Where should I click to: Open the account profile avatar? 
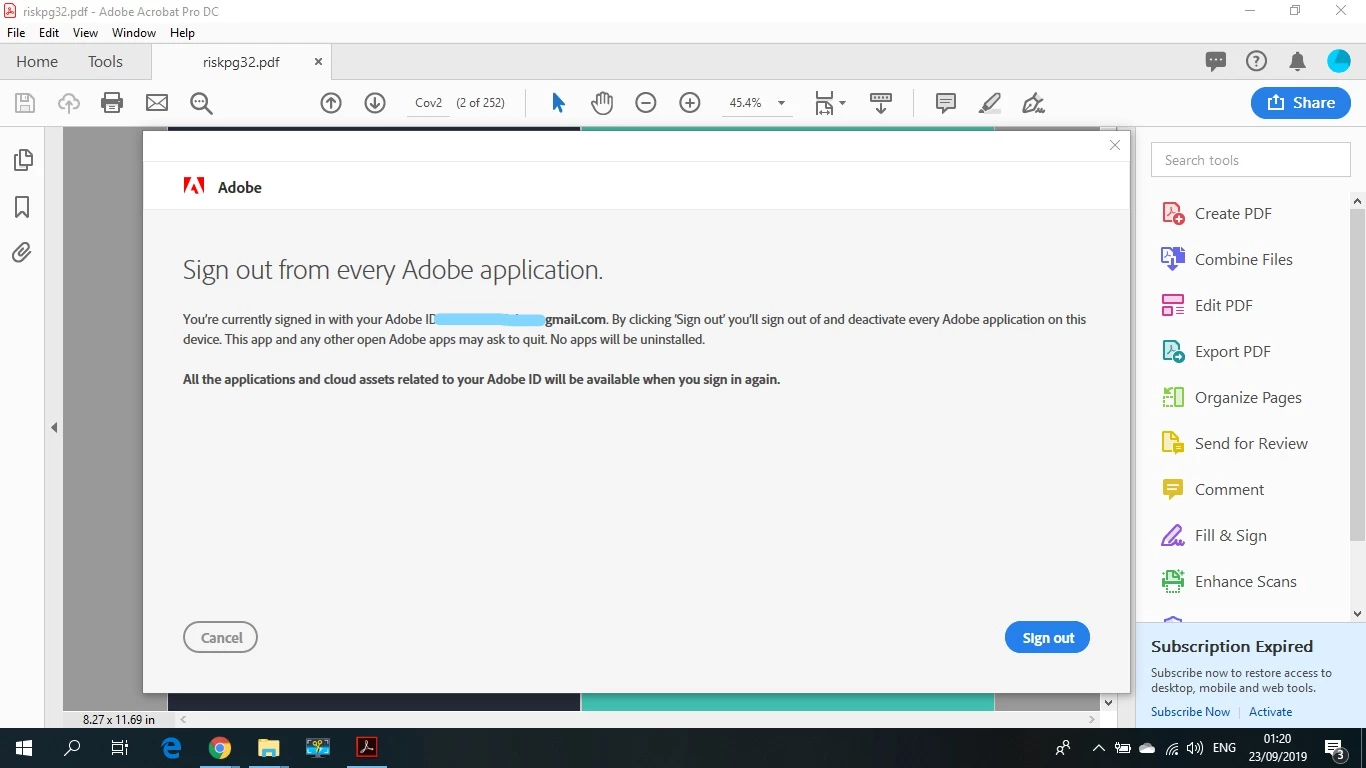1339,61
